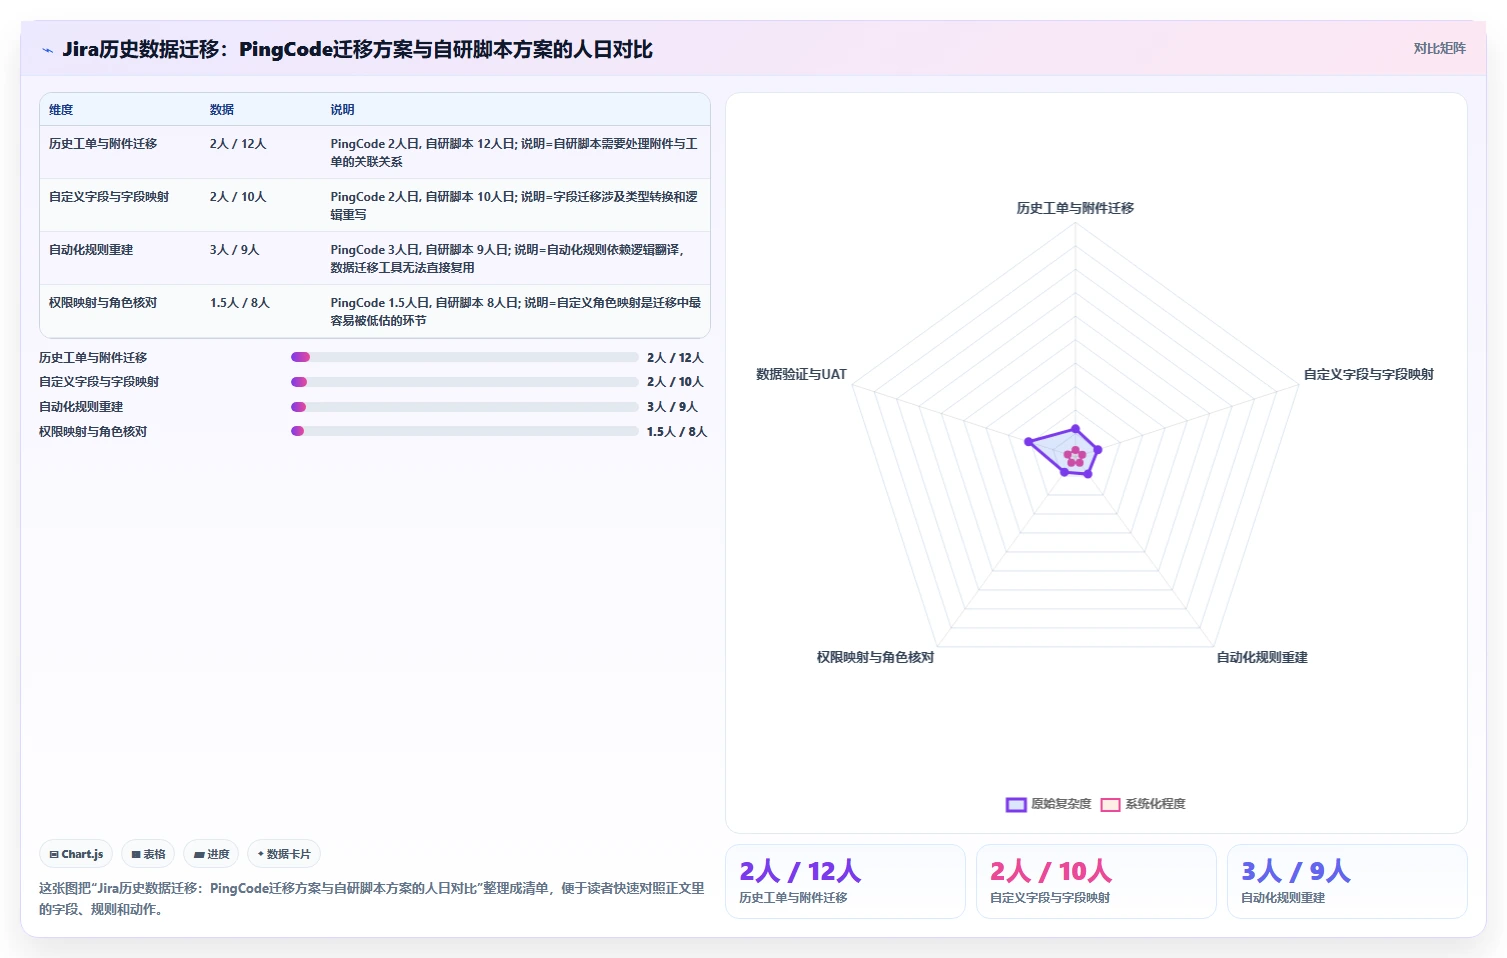Click the icon left of the Jira title
This screenshot has height=958, width=1507.
coord(47,50)
